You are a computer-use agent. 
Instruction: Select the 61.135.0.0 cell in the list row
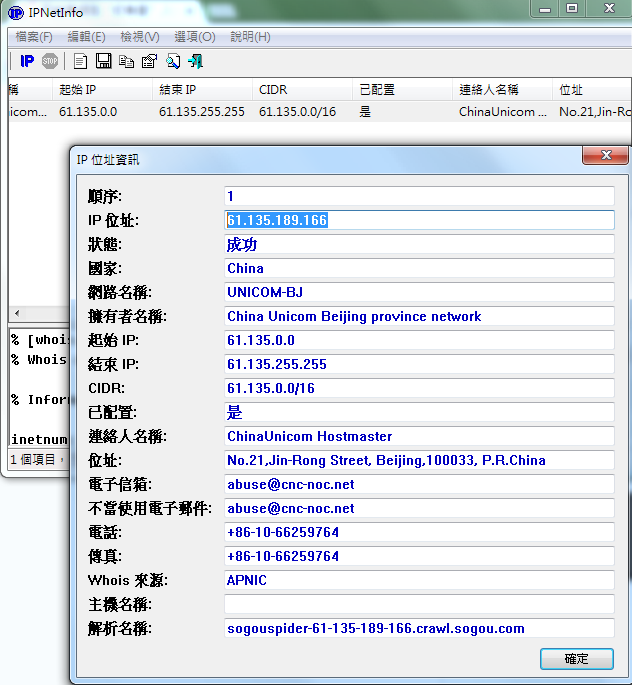(88, 112)
